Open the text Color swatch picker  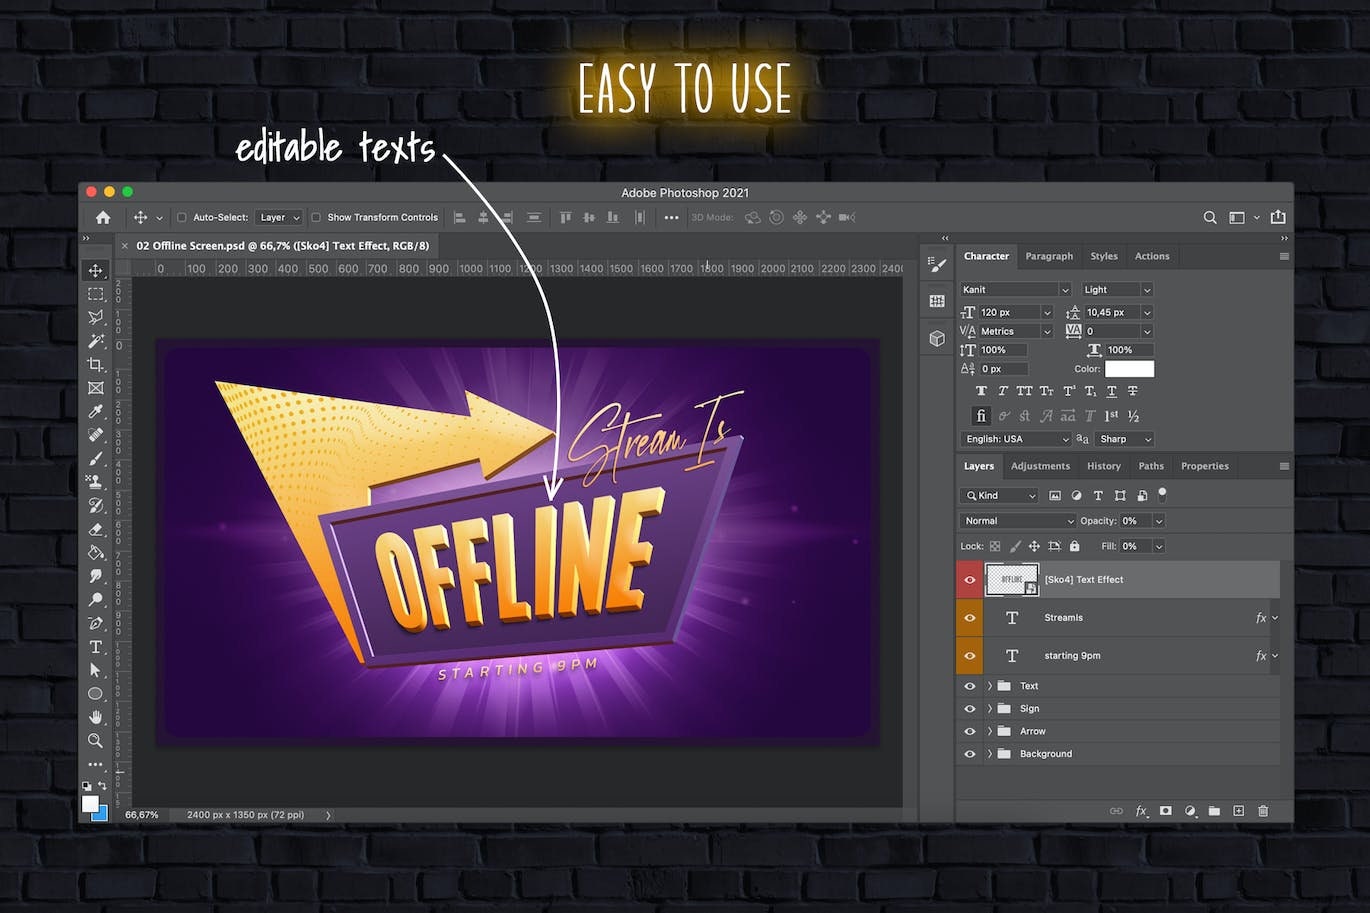[x=1130, y=368]
